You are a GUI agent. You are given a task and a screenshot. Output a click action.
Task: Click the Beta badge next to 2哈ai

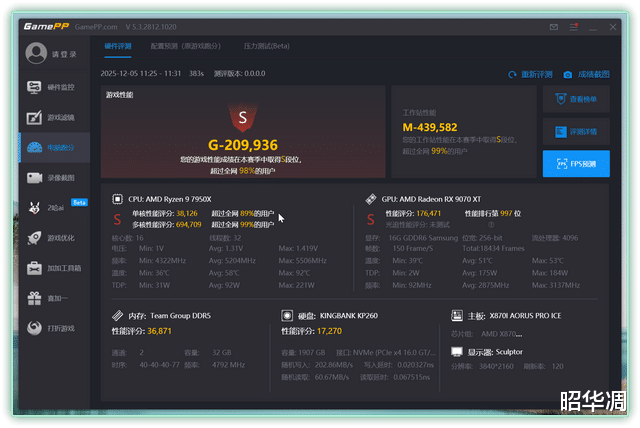pyautogui.click(x=79, y=202)
